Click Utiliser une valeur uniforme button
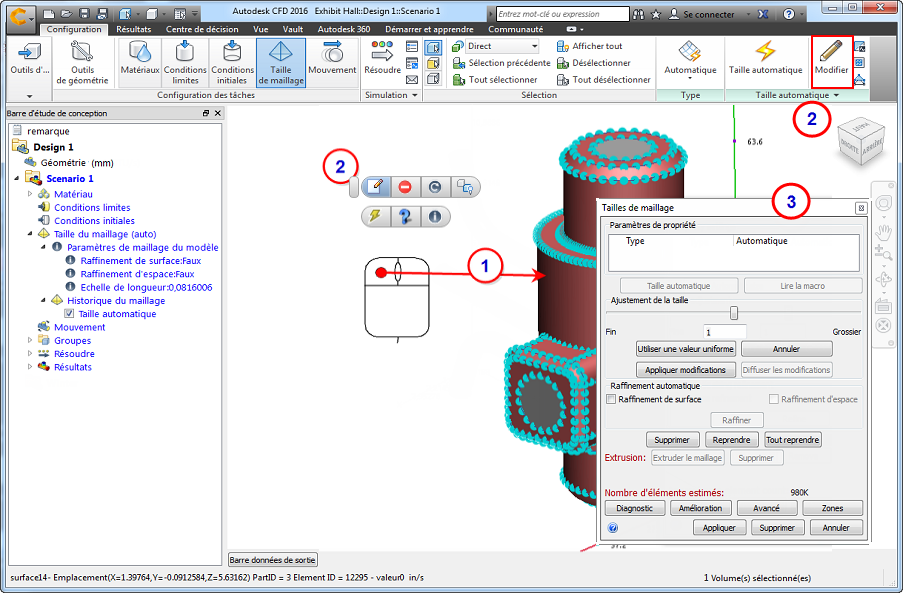Image resolution: width=903 pixels, height=593 pixels. click(x=685, y=349)
